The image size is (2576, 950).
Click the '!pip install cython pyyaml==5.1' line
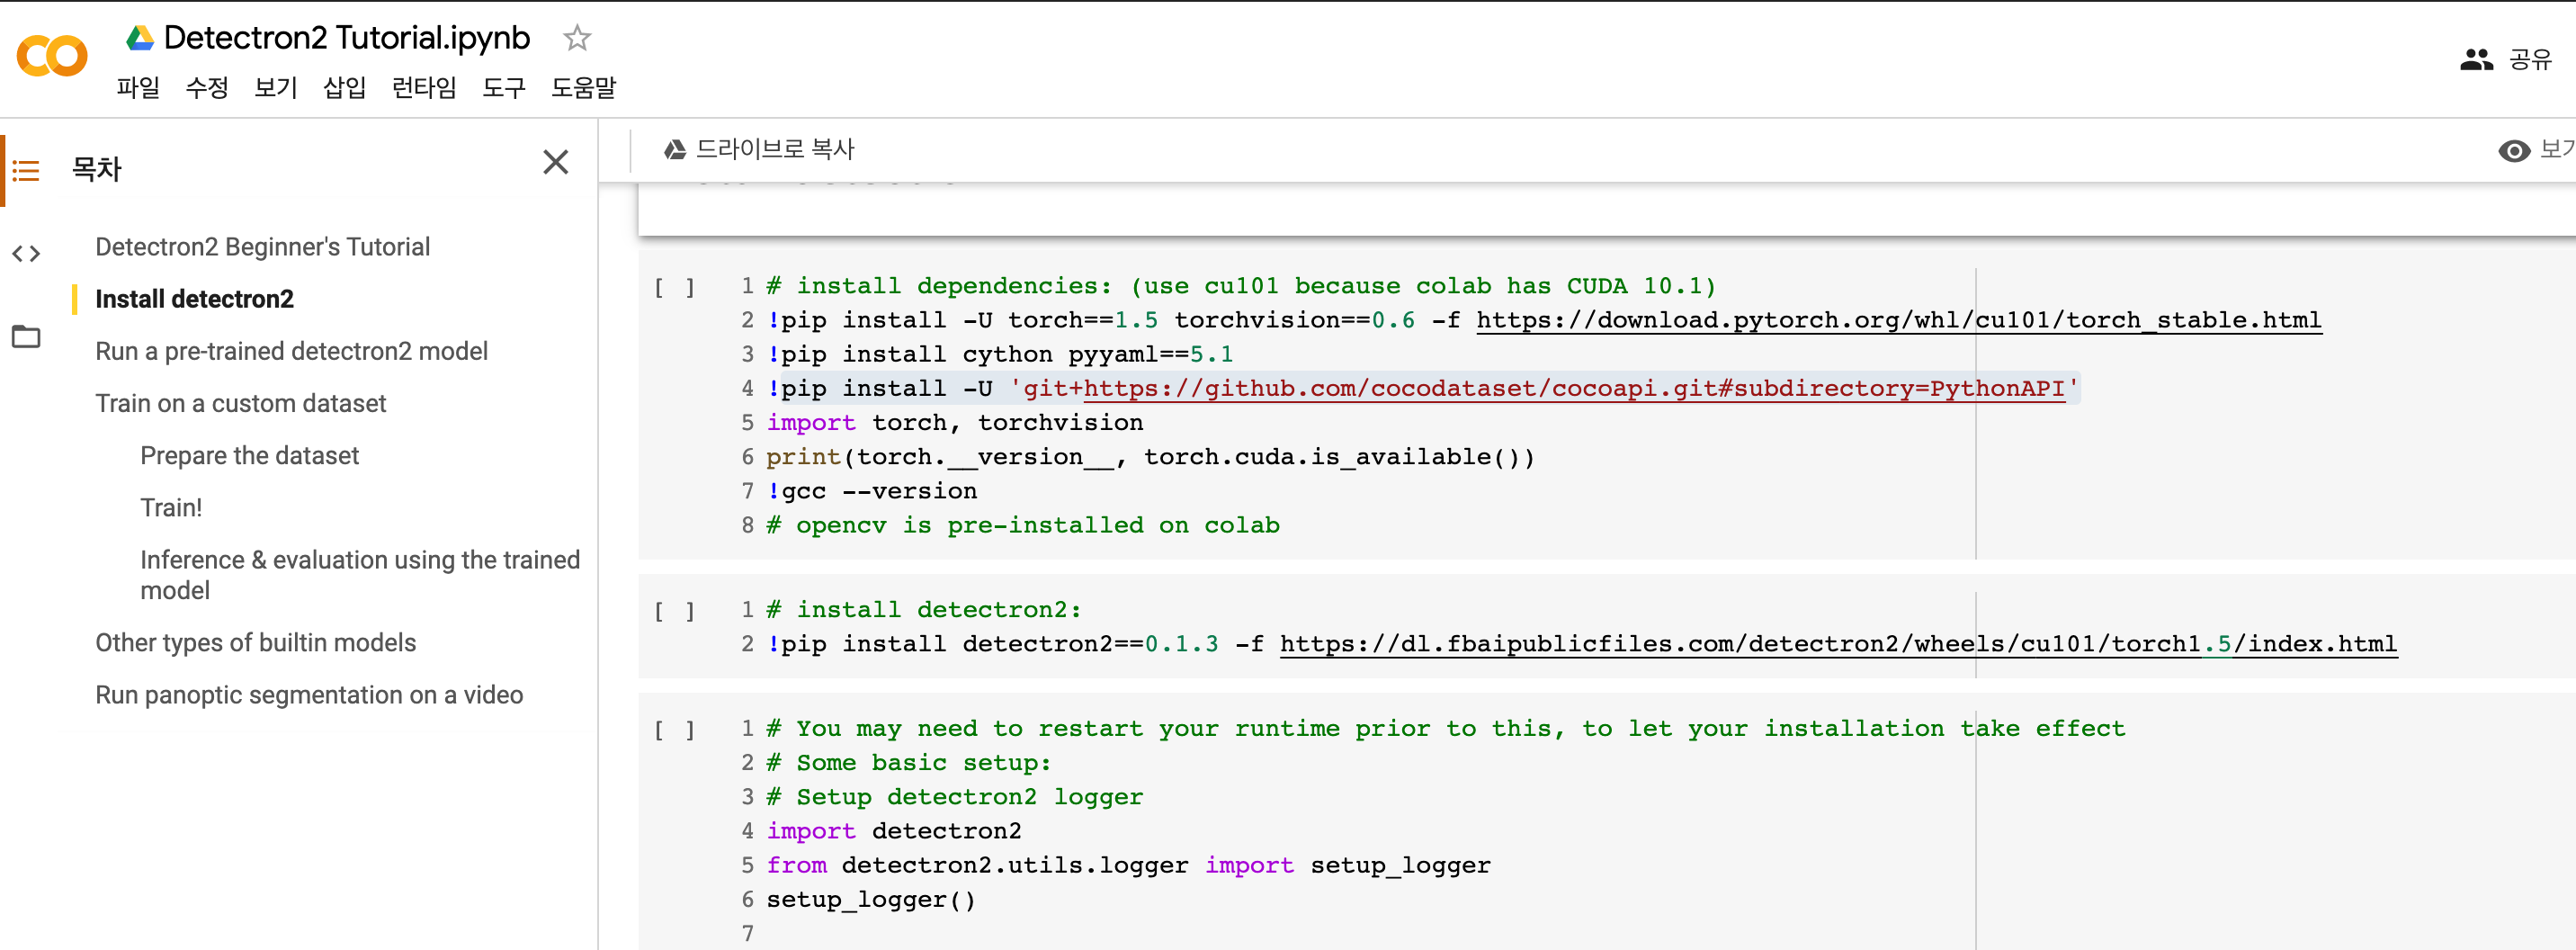tap(1000, 354)
